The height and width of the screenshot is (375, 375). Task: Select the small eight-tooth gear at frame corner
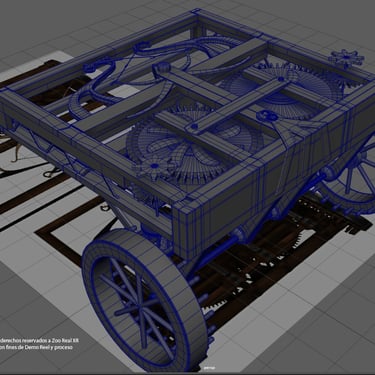tap(346, 59)
